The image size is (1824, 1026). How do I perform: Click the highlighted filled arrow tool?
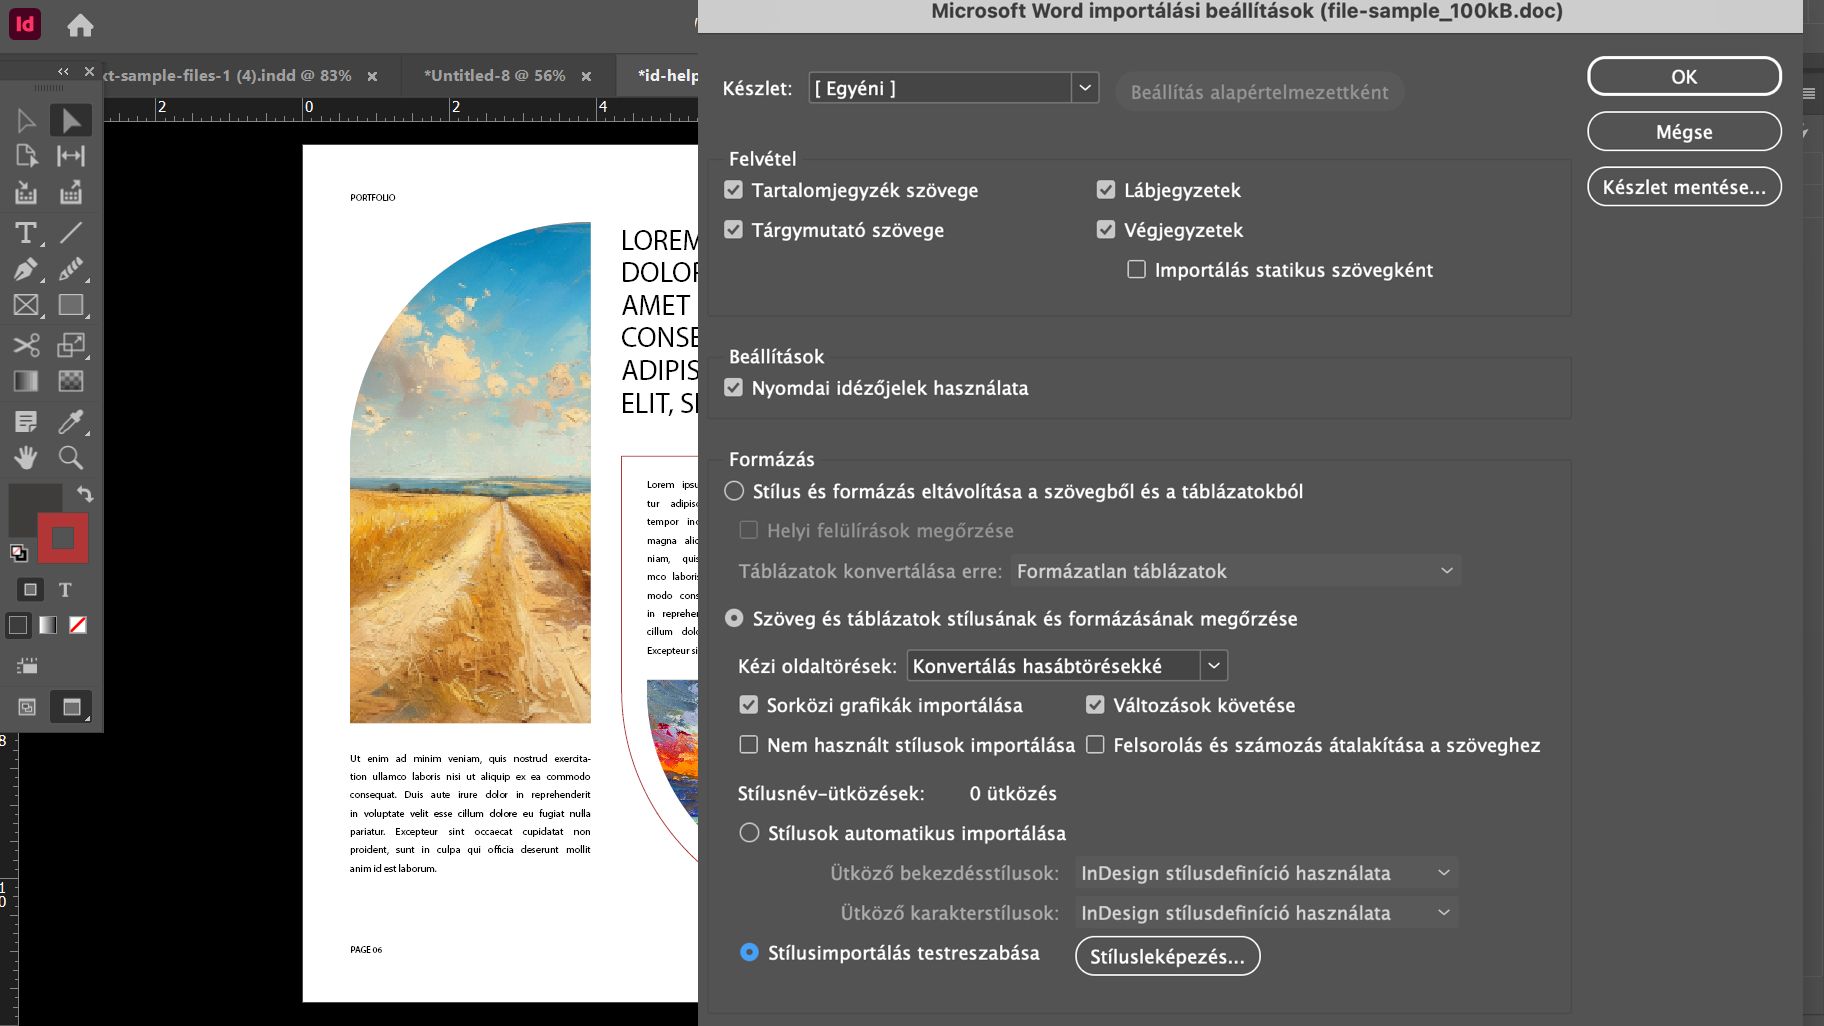[x=71, y=121]
